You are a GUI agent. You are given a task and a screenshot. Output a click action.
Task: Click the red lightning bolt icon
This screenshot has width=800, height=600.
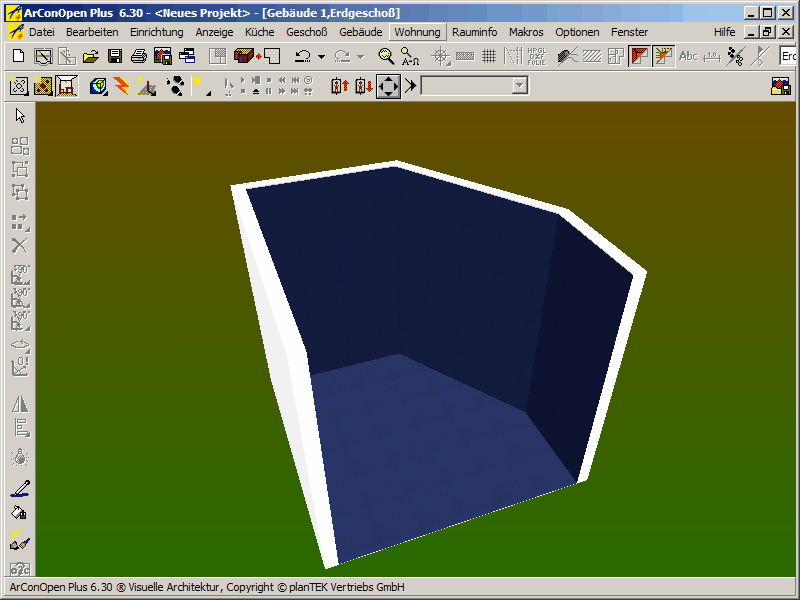click(x=122, y=87)
